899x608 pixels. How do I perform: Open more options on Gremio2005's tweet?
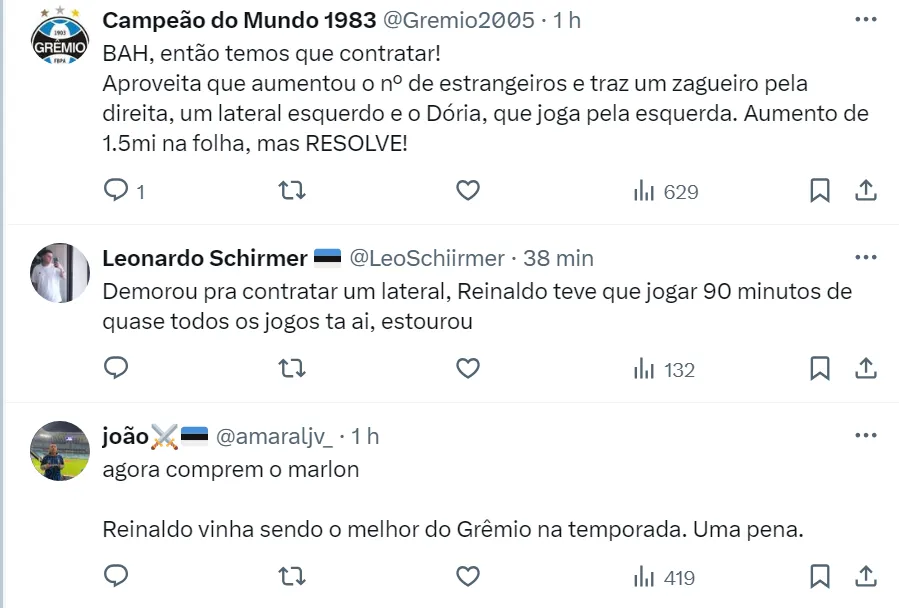[x=866, y=20]
